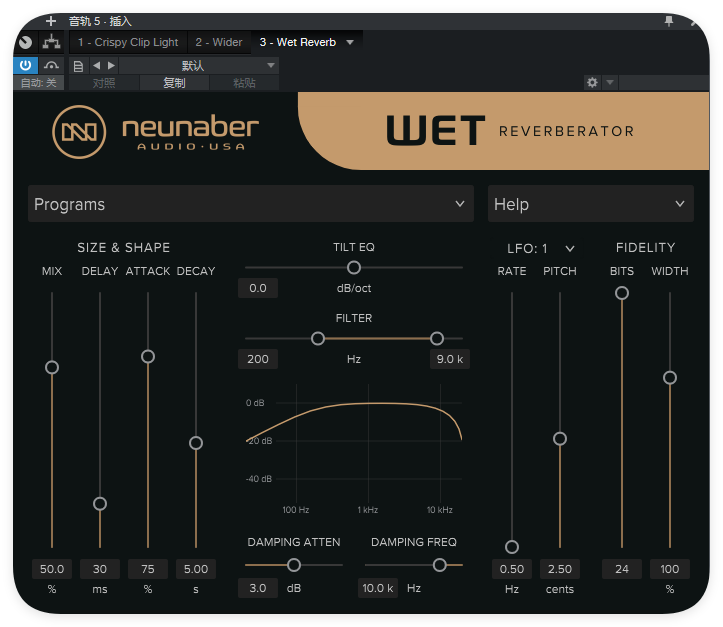Click the round compare knob icon
This screenshot has width=723, height=627.
25,42
